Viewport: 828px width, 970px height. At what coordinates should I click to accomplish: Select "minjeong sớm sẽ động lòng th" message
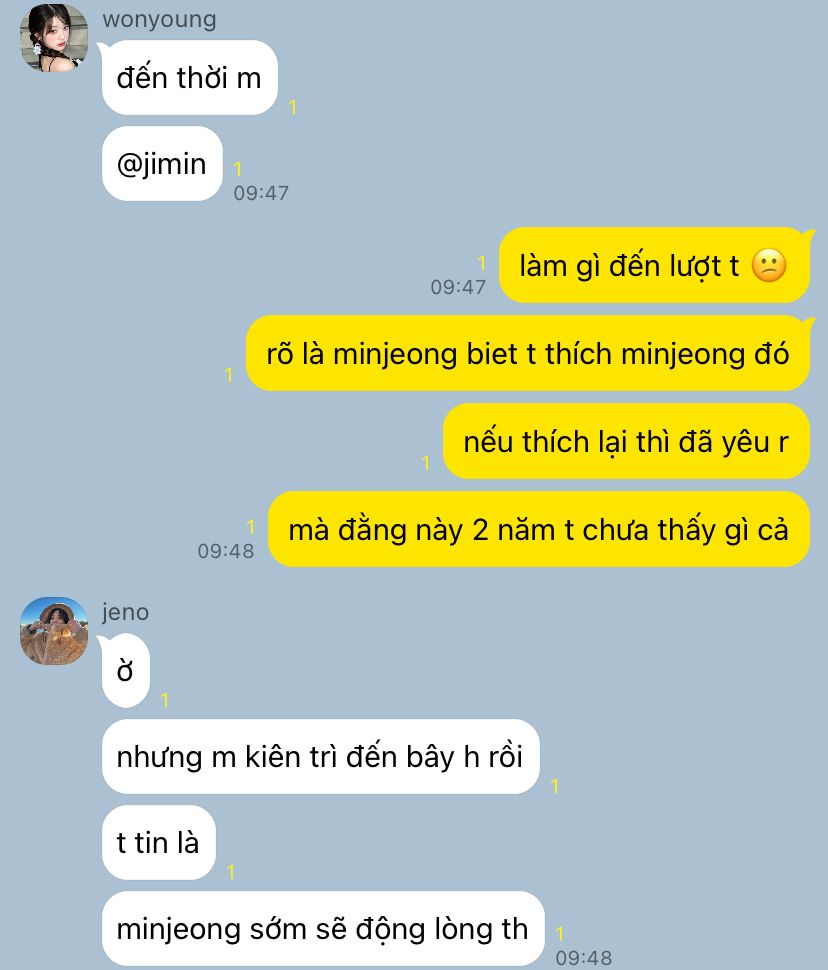(323, 929)
